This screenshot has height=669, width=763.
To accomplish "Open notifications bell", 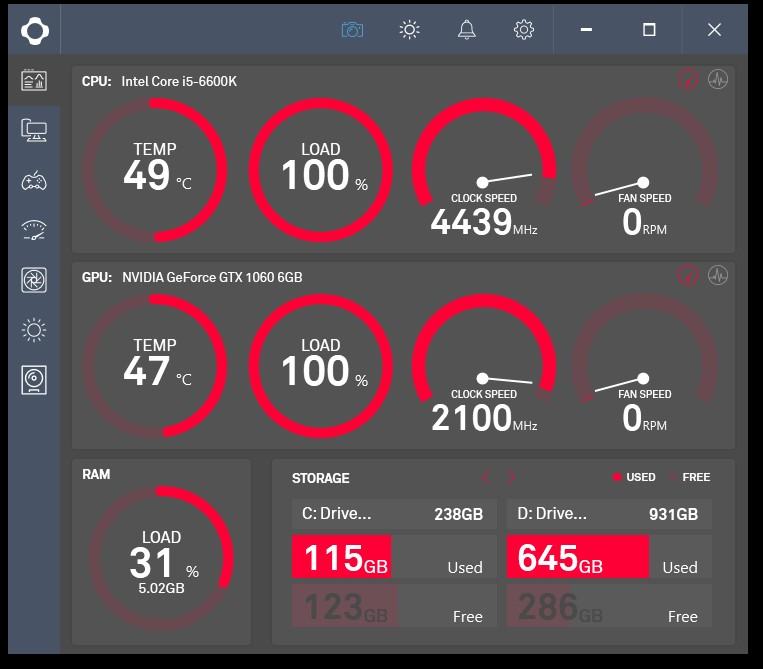I will [x=466, y=30].
